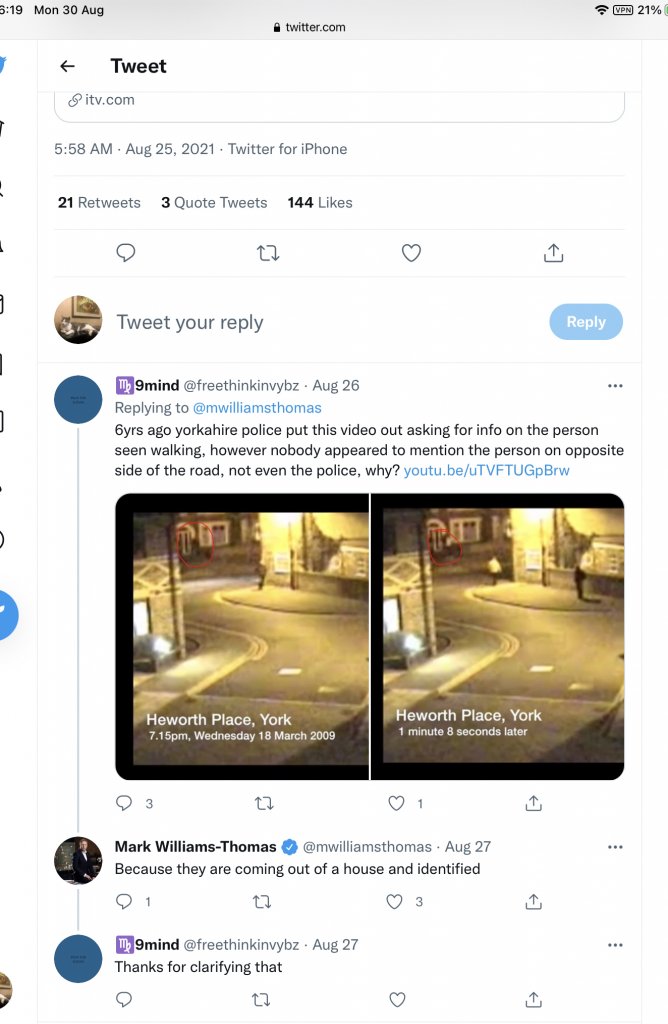Go back using the arrow beside Tweet
This screenshot has height=1024, width=668.
pyautogui.click(x=67, y=66)
